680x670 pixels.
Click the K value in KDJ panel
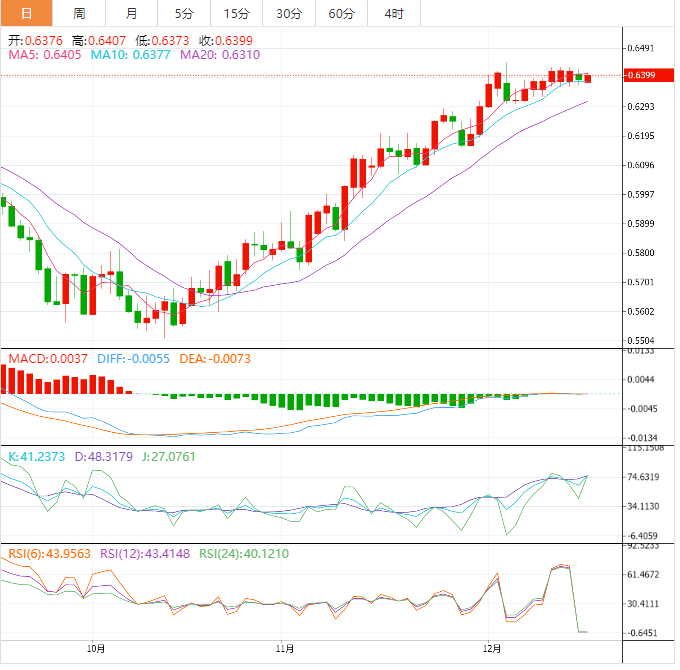coord(36,456)
